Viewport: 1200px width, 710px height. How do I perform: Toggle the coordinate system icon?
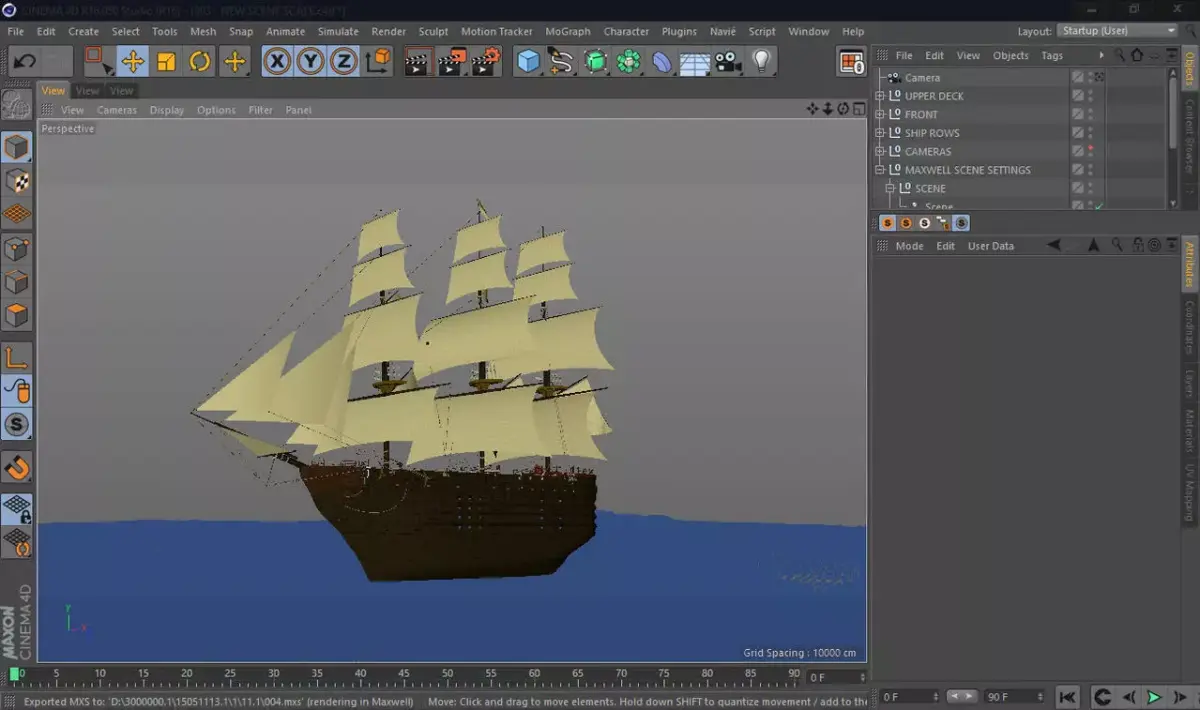coord(378,62)
